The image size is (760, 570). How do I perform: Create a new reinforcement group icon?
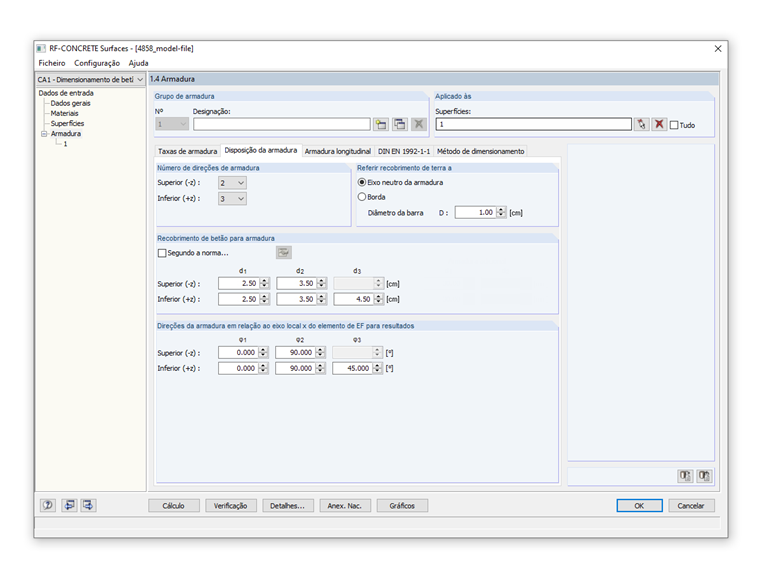tap(381, 125)
